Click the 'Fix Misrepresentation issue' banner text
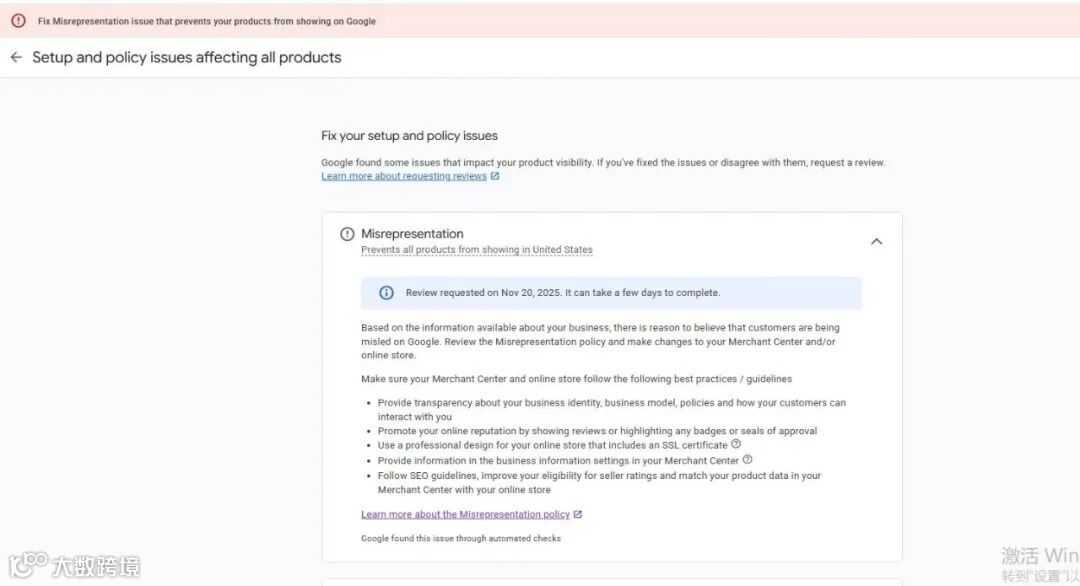Screen dimensions: 1080x586 click(x=207, y=21)
